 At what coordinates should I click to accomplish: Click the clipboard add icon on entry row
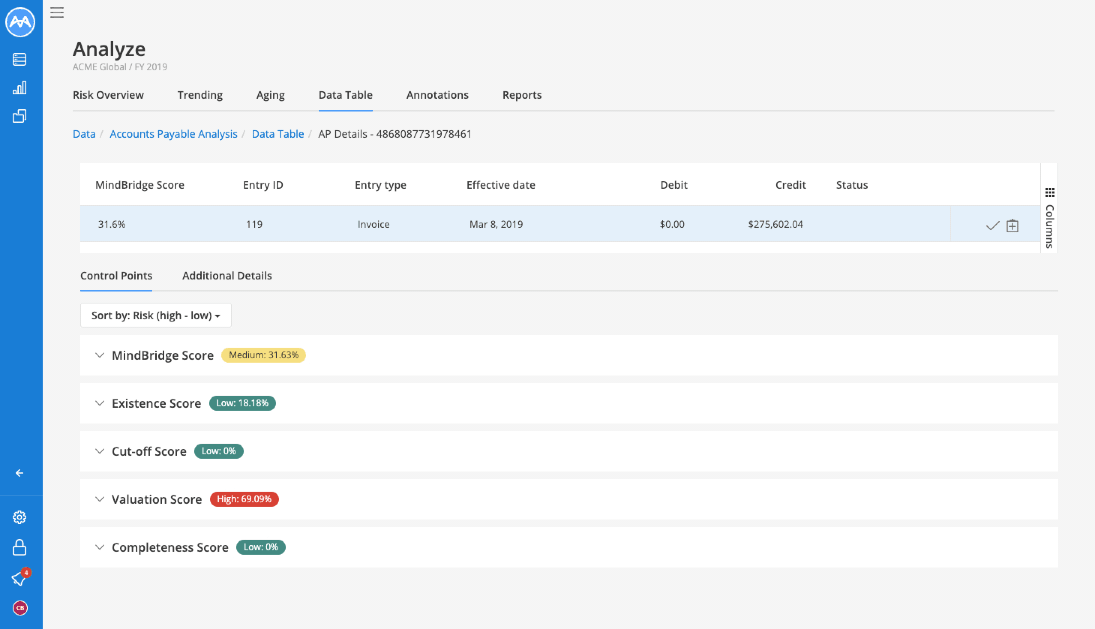click(x=1012, y=226)
